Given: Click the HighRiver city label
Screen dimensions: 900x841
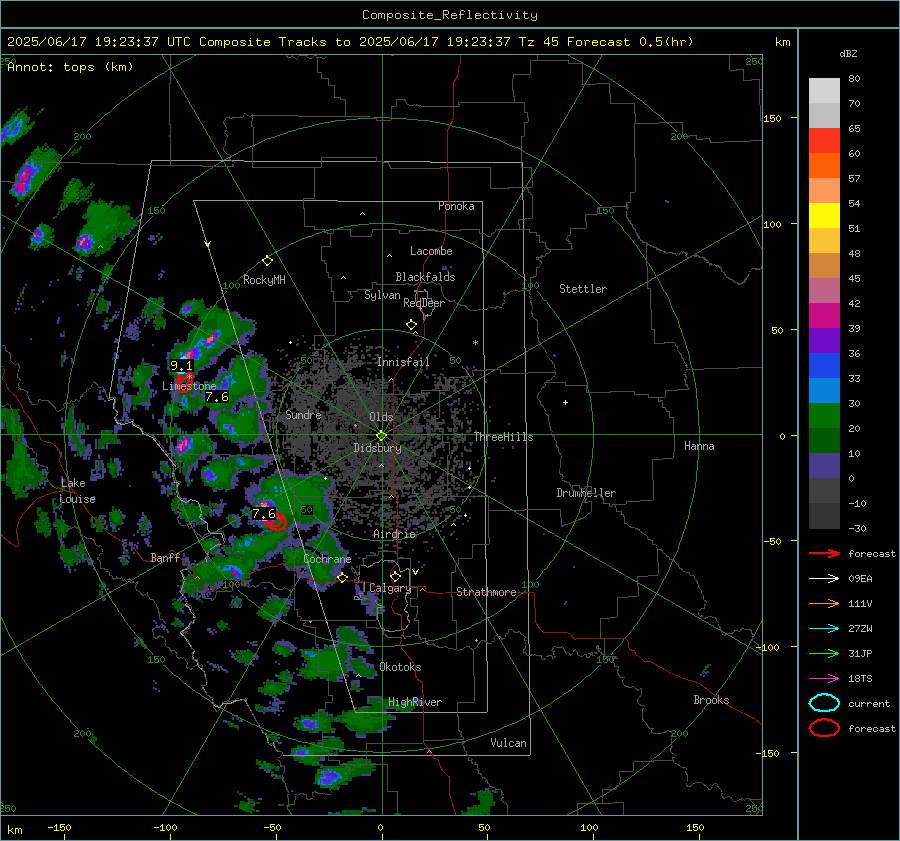Looking at the screenshot, I should point(415,702).
